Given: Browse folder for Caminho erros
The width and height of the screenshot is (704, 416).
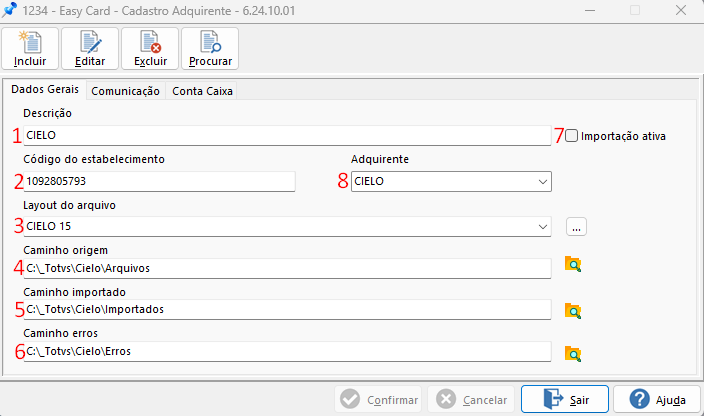Looking at the screenshot, I should (x=573, y=353).
